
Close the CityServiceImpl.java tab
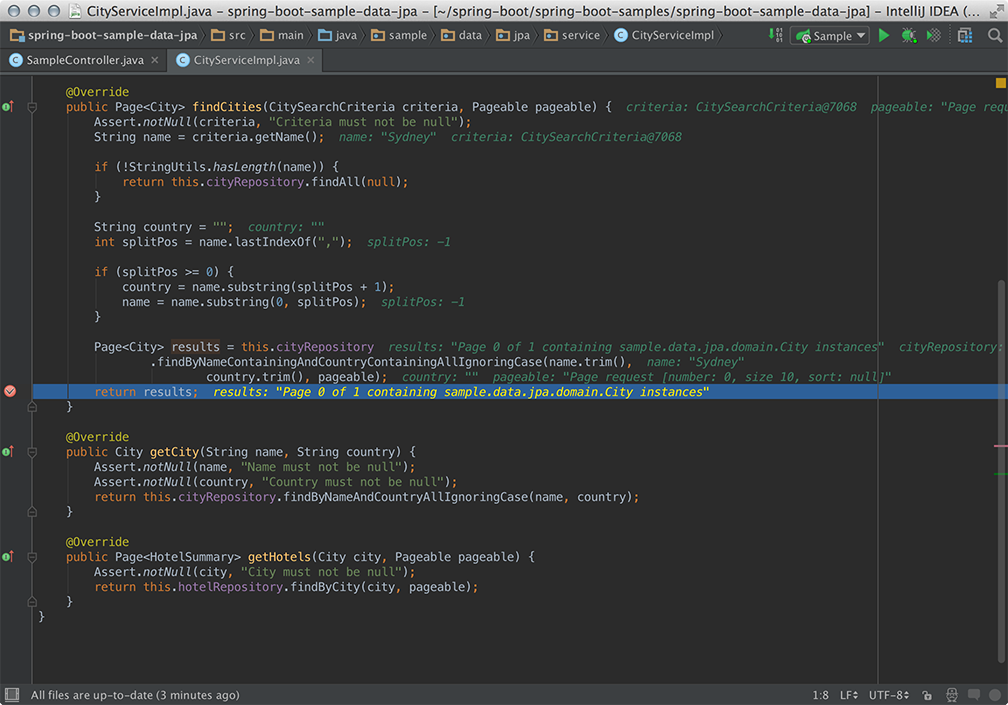click(x=311, y=60)
